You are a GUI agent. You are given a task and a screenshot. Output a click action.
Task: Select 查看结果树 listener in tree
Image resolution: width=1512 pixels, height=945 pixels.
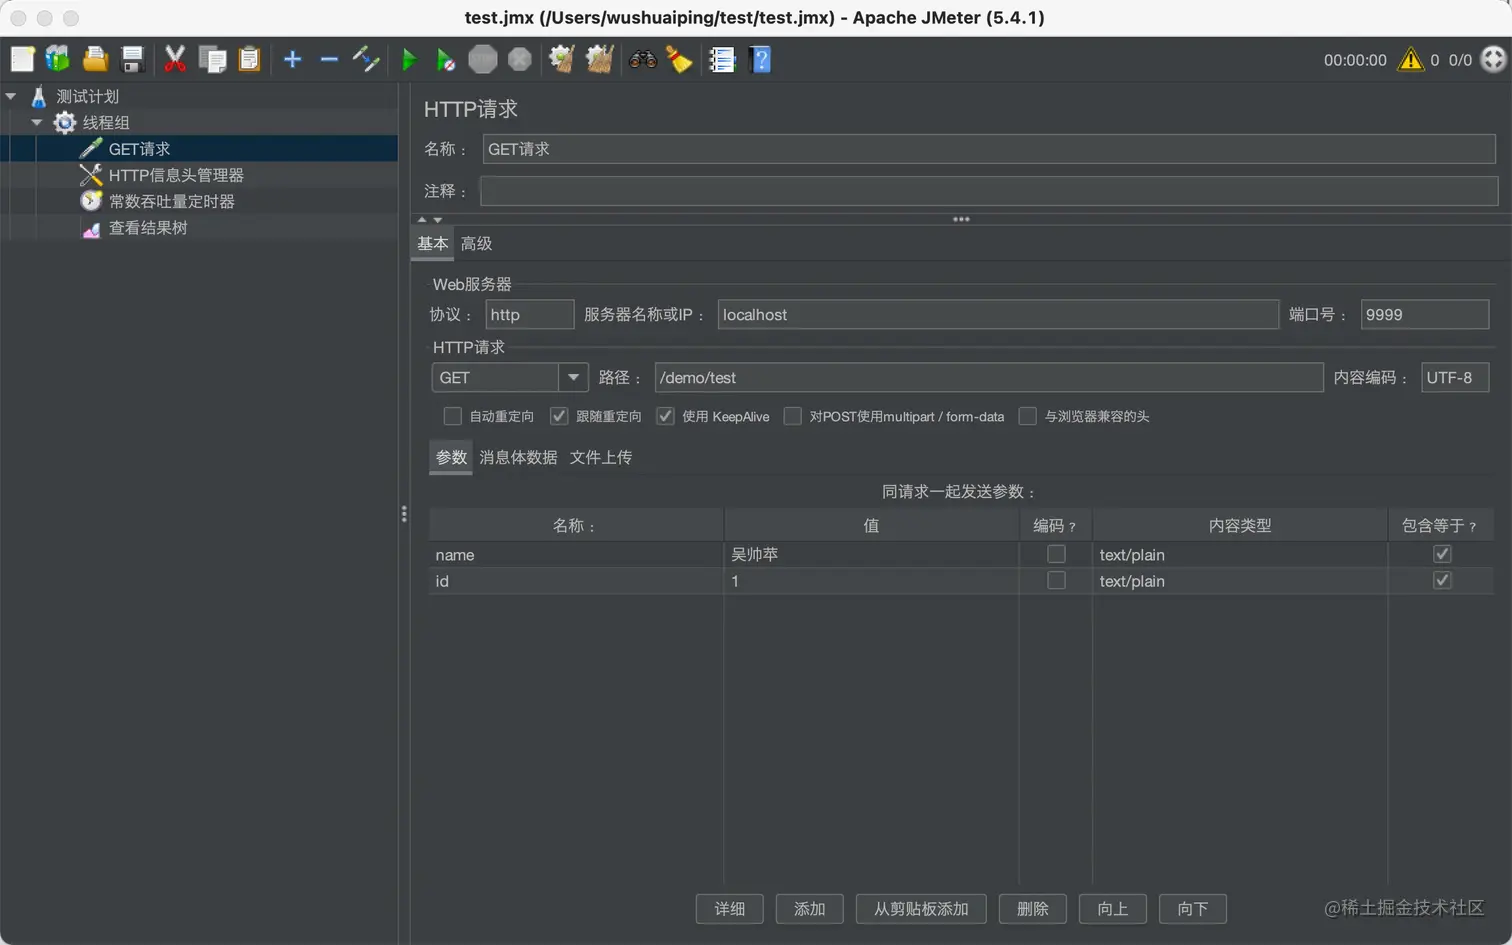(148, 227)
